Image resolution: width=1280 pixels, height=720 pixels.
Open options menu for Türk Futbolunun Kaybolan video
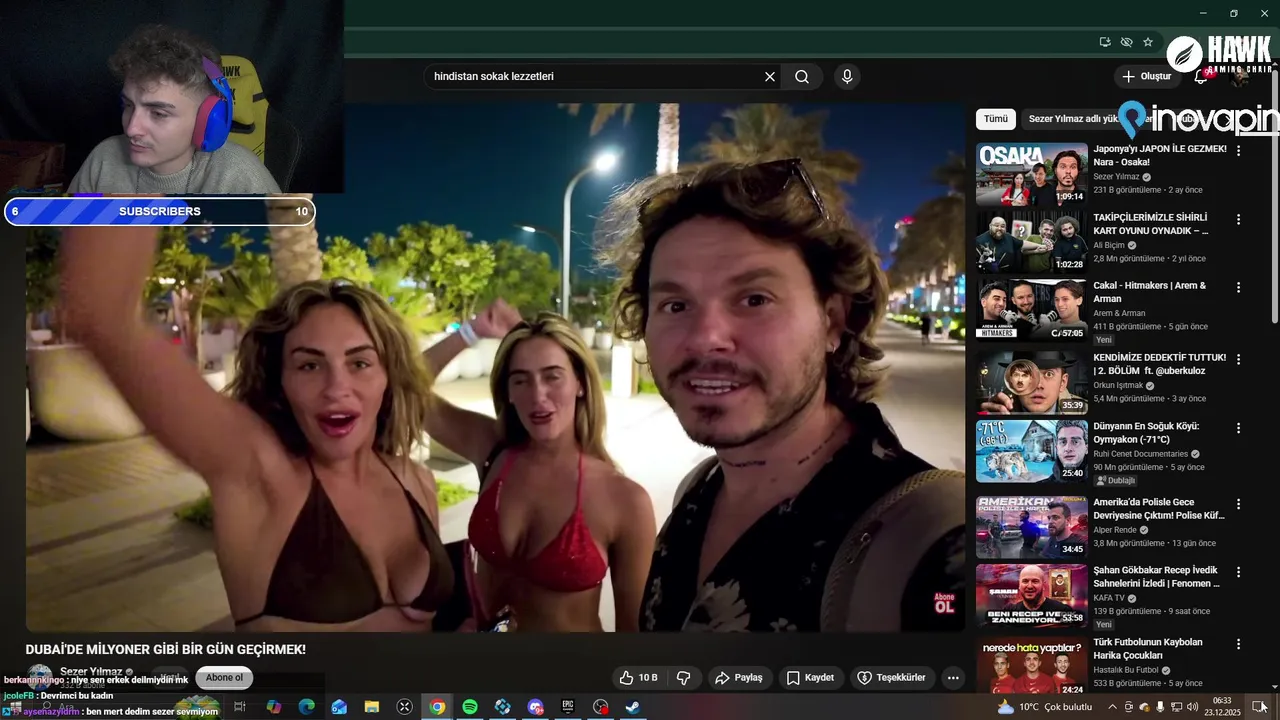point(1238,644)
